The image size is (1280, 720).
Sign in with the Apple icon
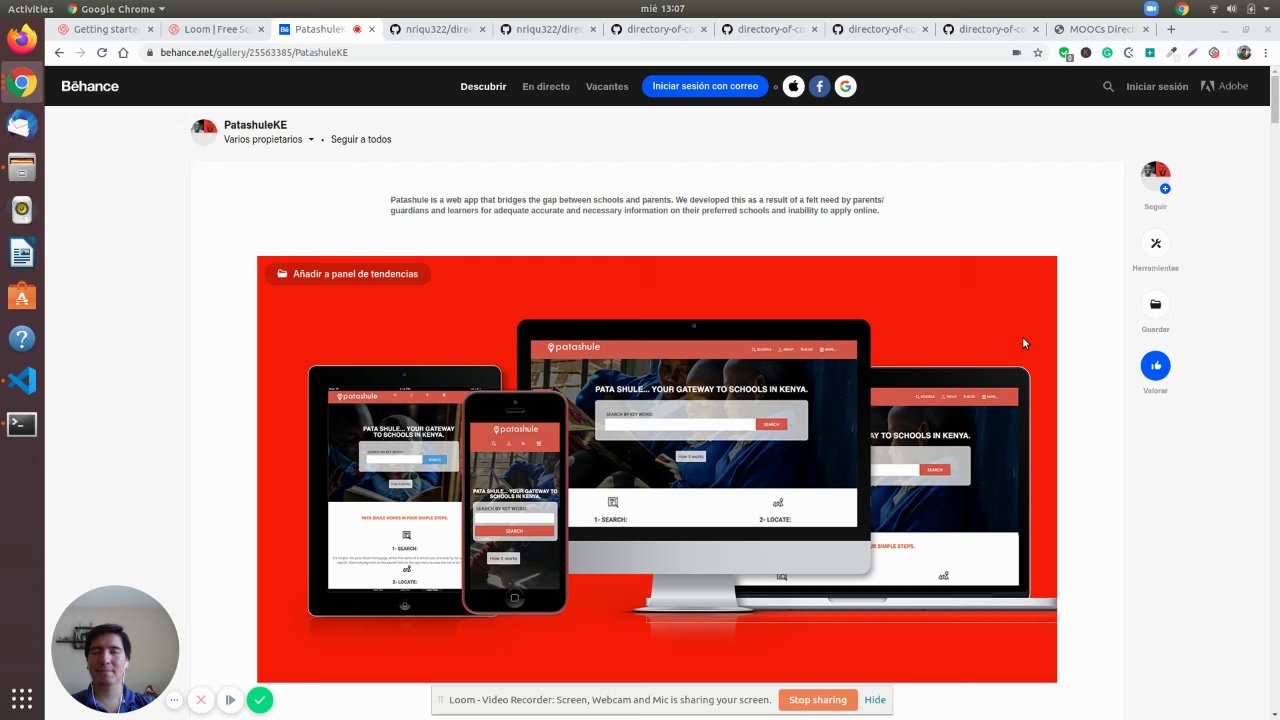click(x=794, y=86)
